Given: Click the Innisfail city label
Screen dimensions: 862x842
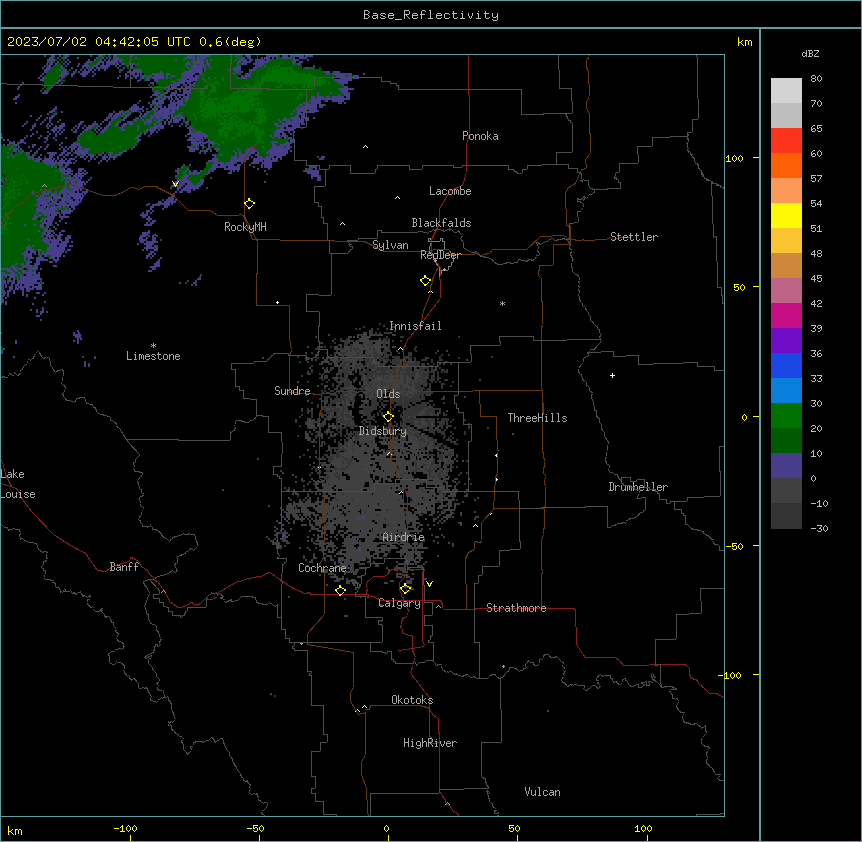Looking at the screenshot, I should coord(415,326).
